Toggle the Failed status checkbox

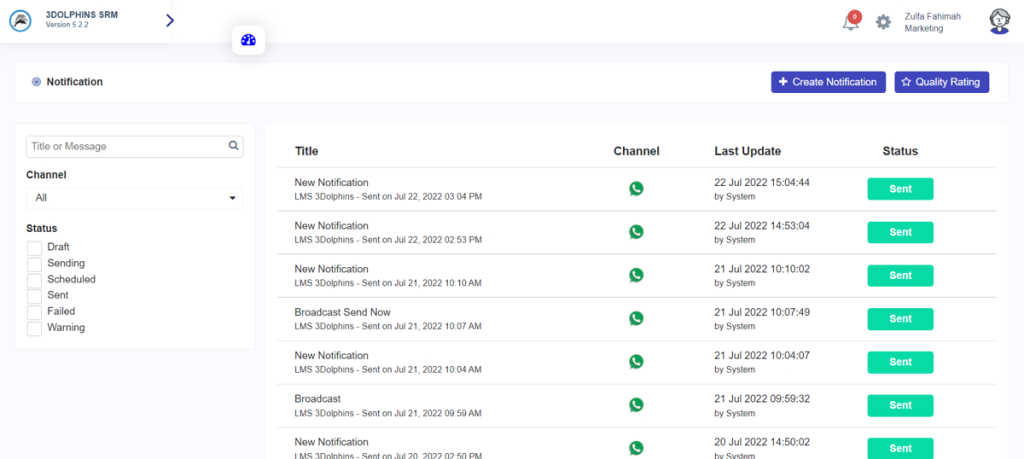coord(34,312)
